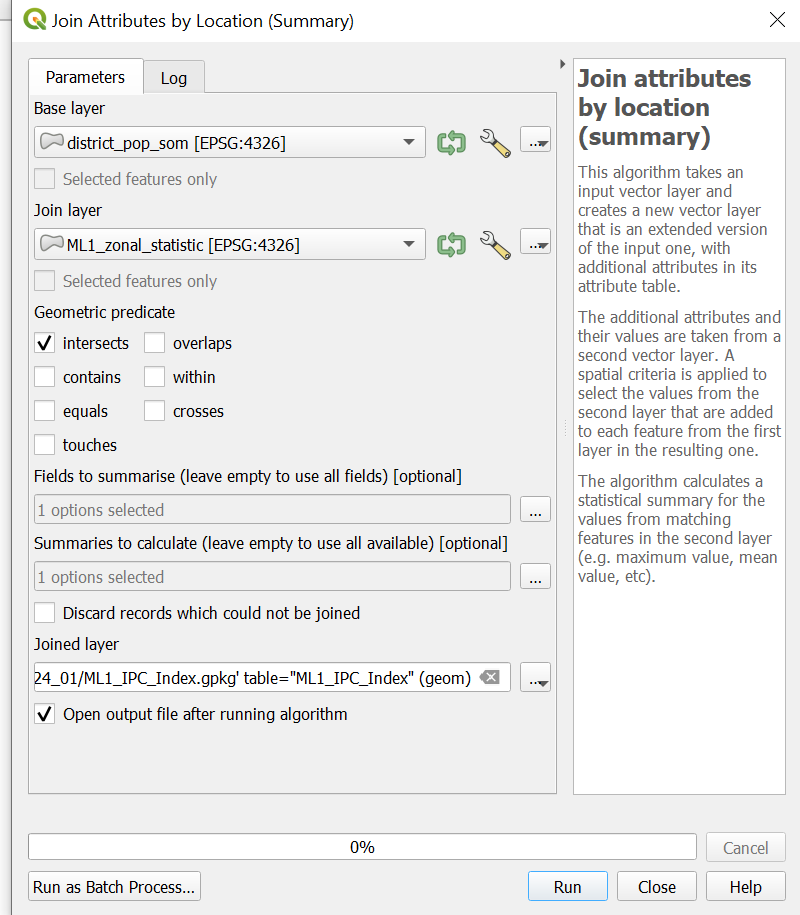Open the Joined layer save options menu
The width and height of the screenshot is (800, 915).
pyautogui.click(x=536, y=678)
